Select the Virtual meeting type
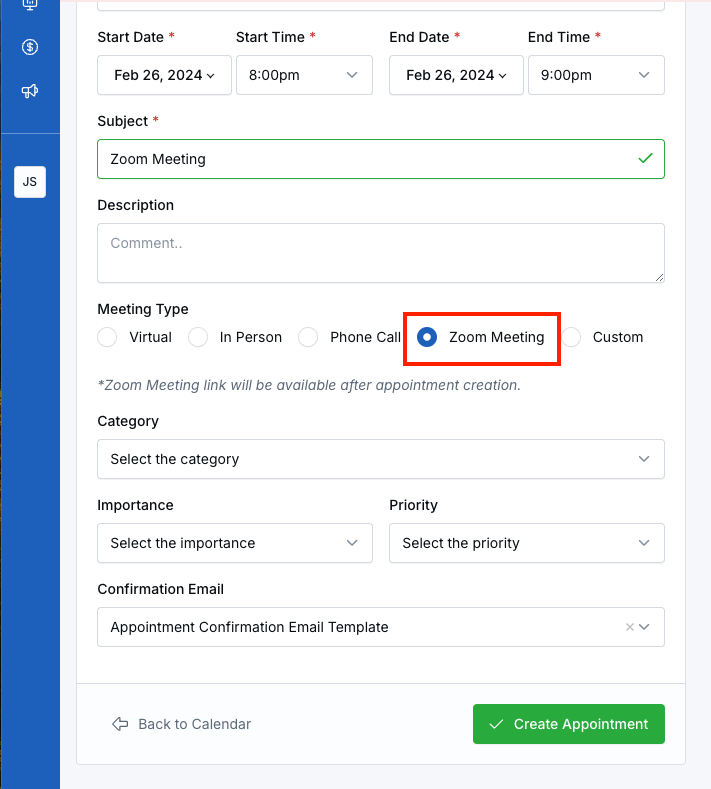Screen dimensions: 711x789 pyautogui.click(x=107, y=337)
